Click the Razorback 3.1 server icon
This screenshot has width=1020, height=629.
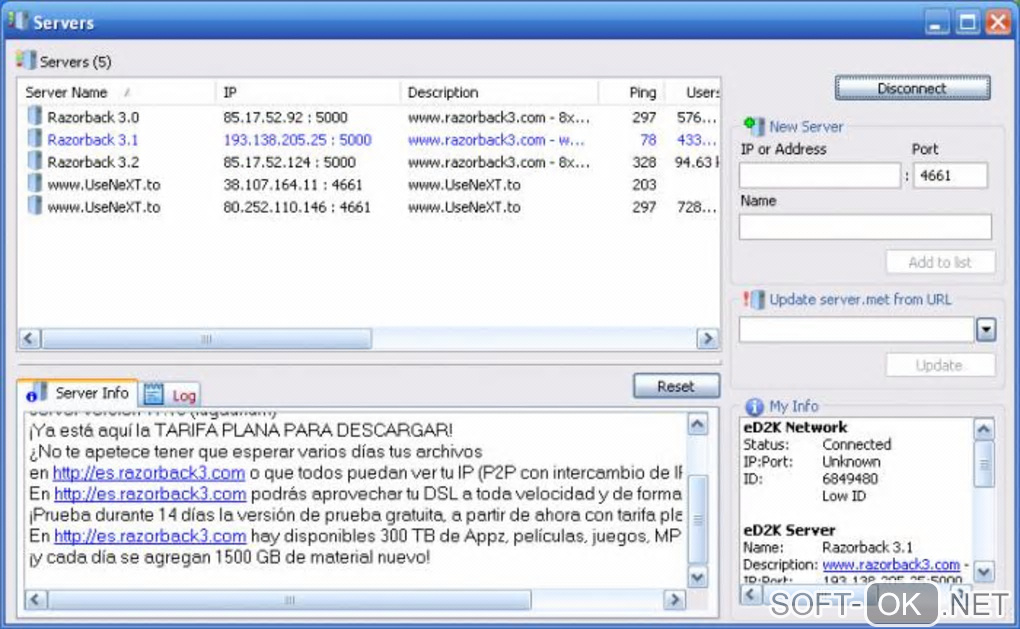click(34, 139)
